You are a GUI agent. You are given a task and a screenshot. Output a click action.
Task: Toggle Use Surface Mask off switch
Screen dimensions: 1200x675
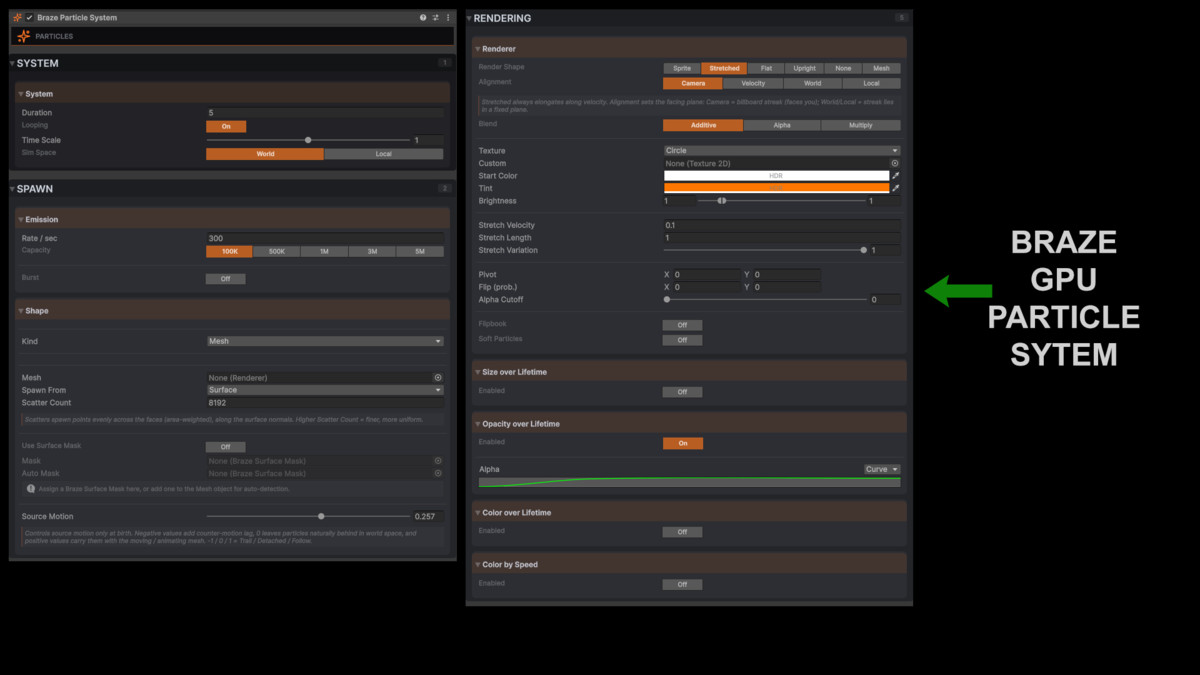pyautogui.click(x=226, y=447)
